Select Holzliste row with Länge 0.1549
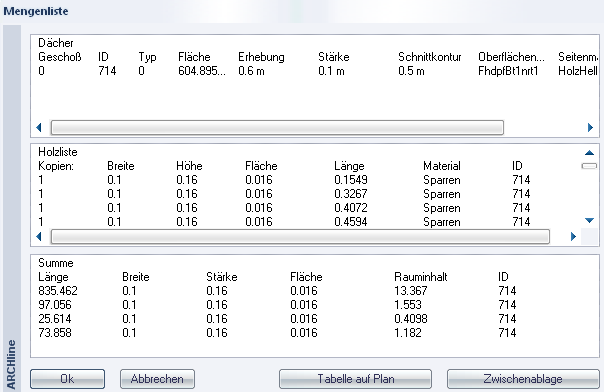604x392 pixels. click(x=284, y=180)
